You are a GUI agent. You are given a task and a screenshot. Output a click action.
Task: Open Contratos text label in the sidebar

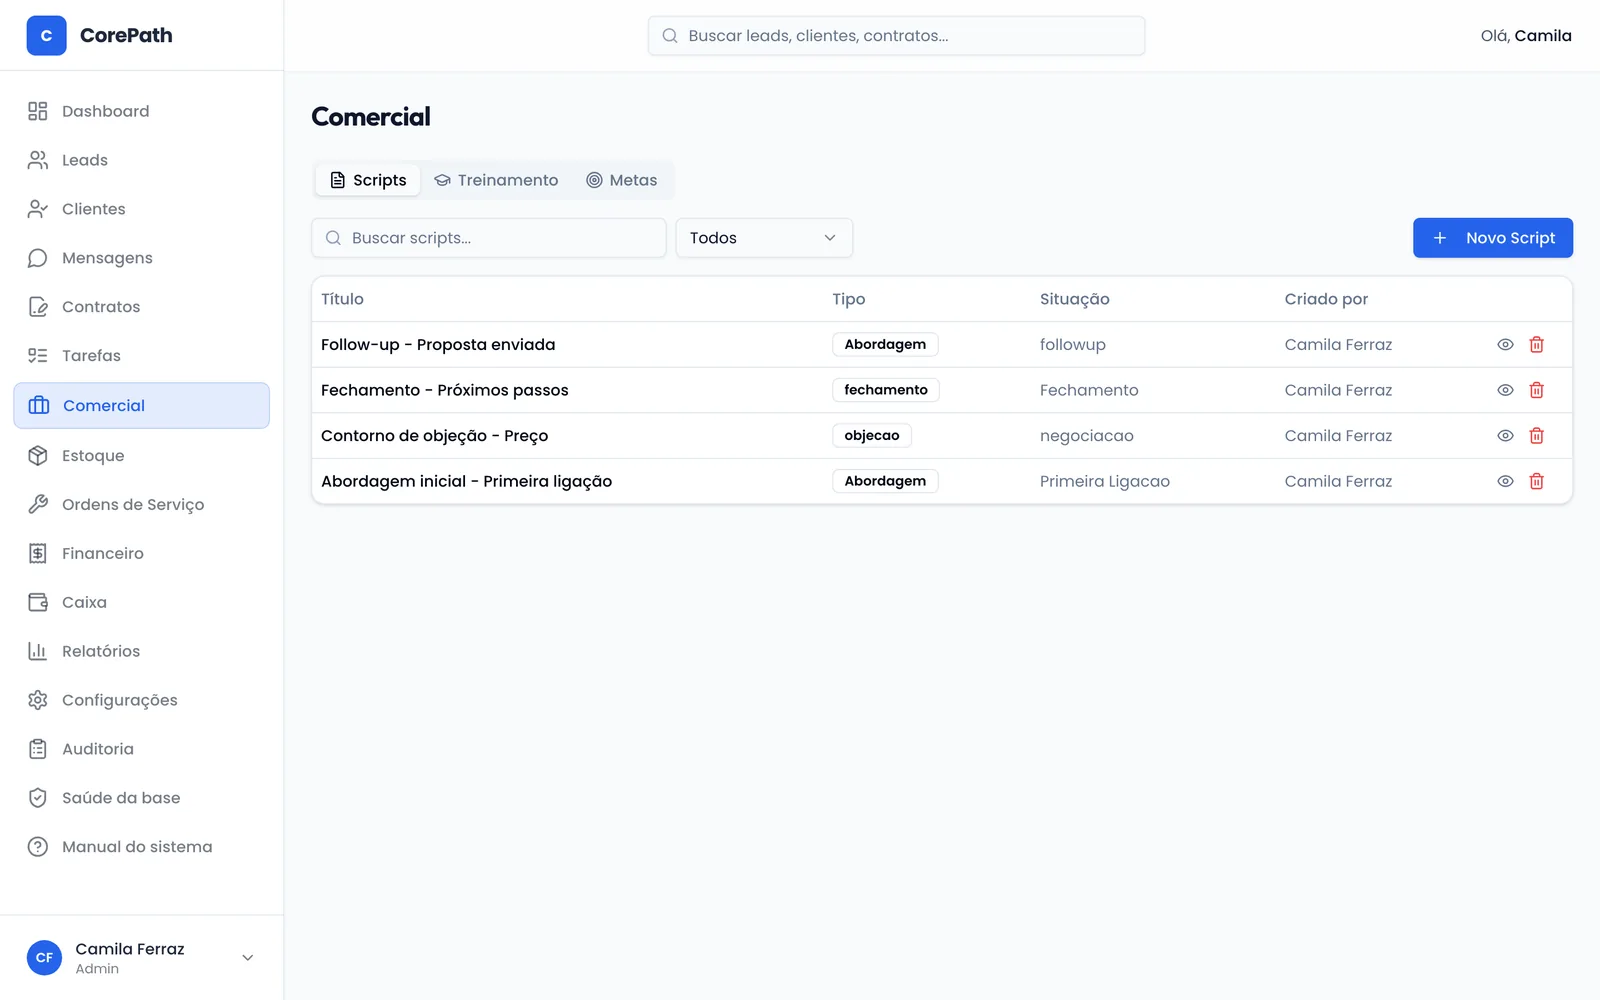(101, 307)
